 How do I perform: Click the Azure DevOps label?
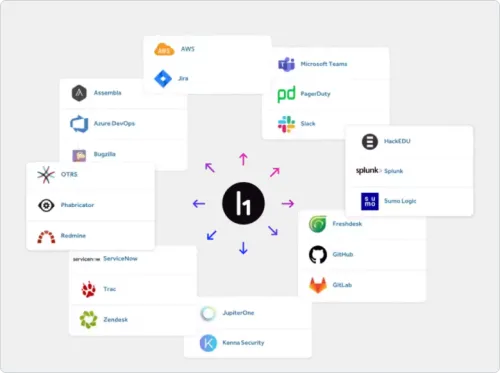114,124
